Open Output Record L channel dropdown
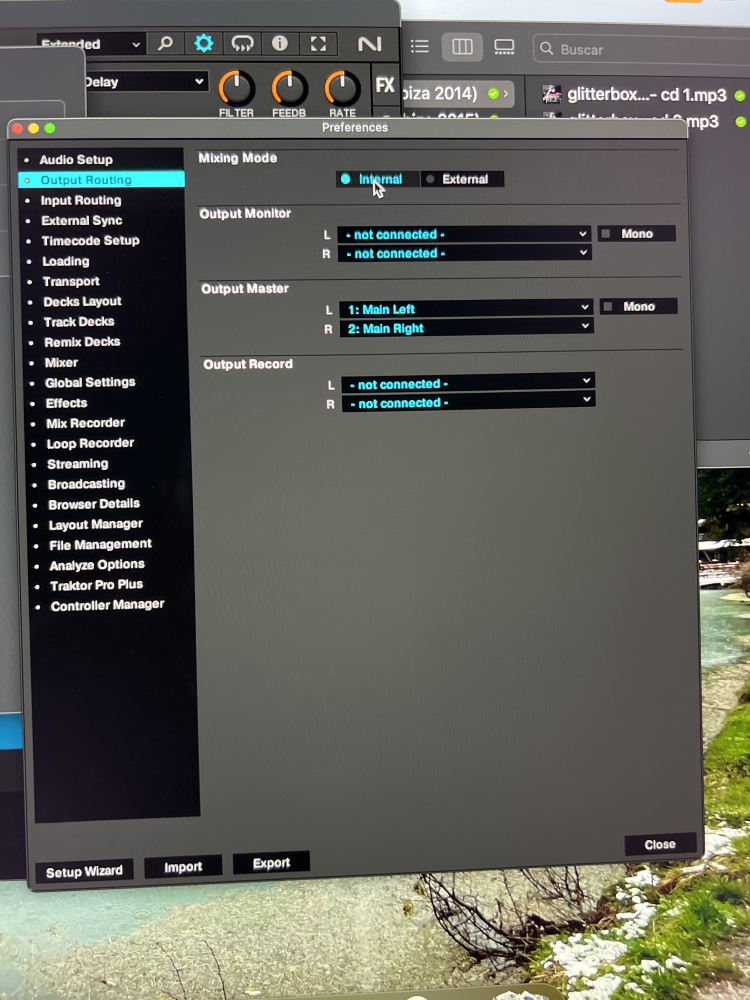The height and width of the screenshot is (1000, 750). (468, 383)
